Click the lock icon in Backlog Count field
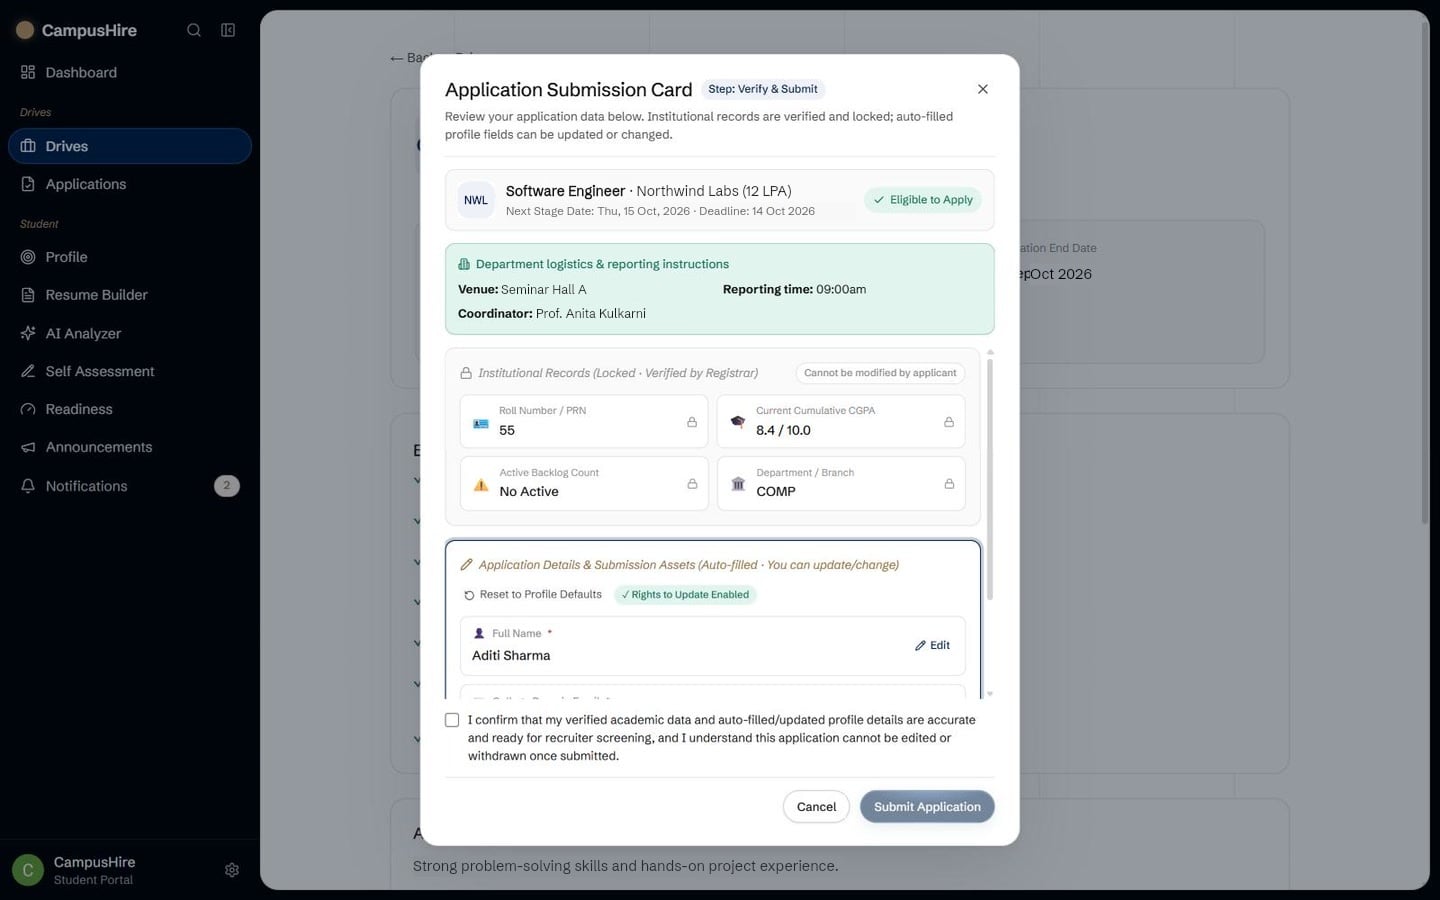The height and width of the screenshot is (900, 1440). point(692,484)
